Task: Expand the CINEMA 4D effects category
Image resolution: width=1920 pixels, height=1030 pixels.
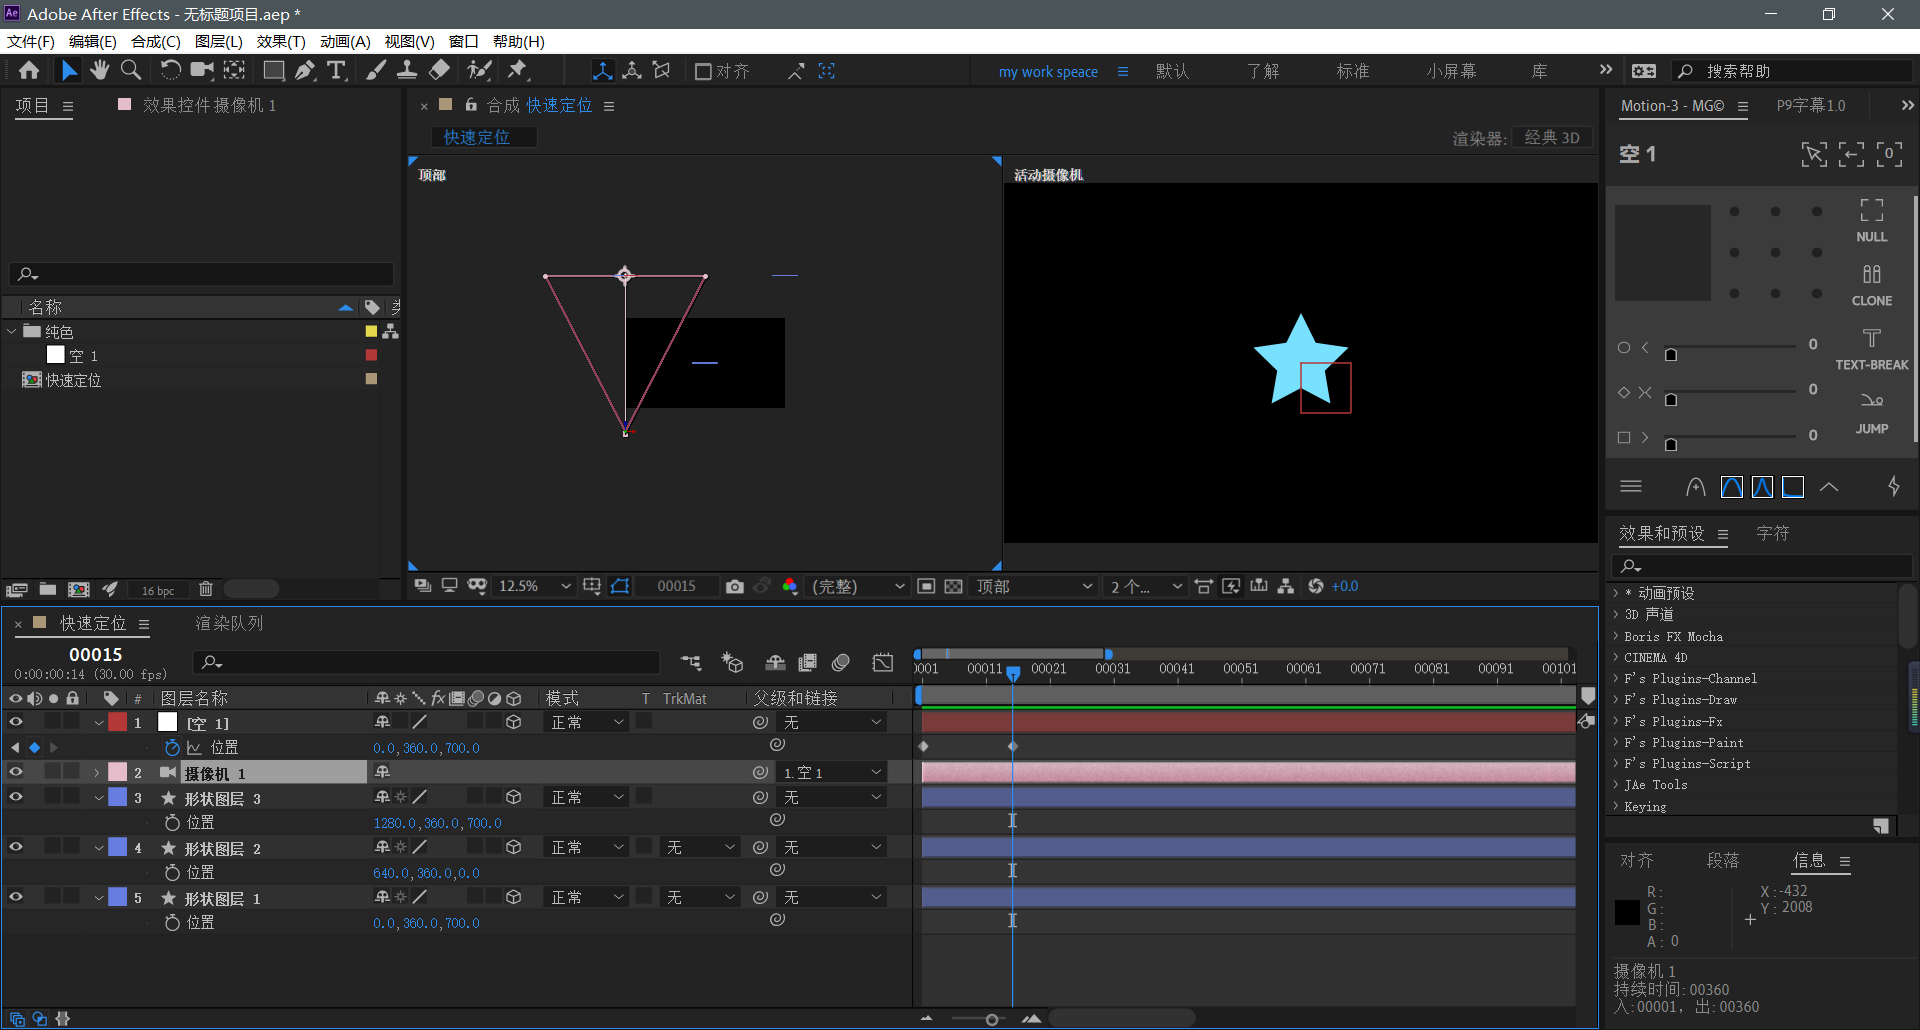Action: 1616,657
